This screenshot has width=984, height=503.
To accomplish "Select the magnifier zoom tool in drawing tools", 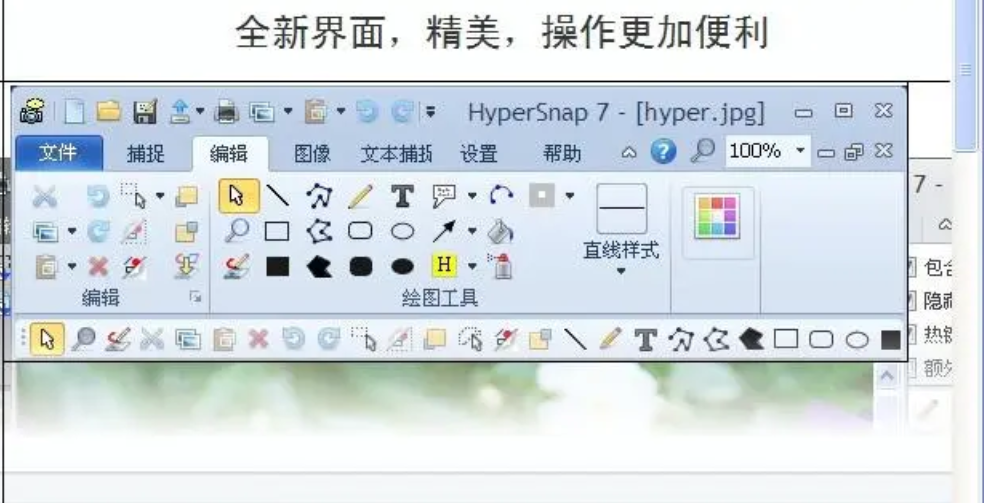I will click(237, 231).
